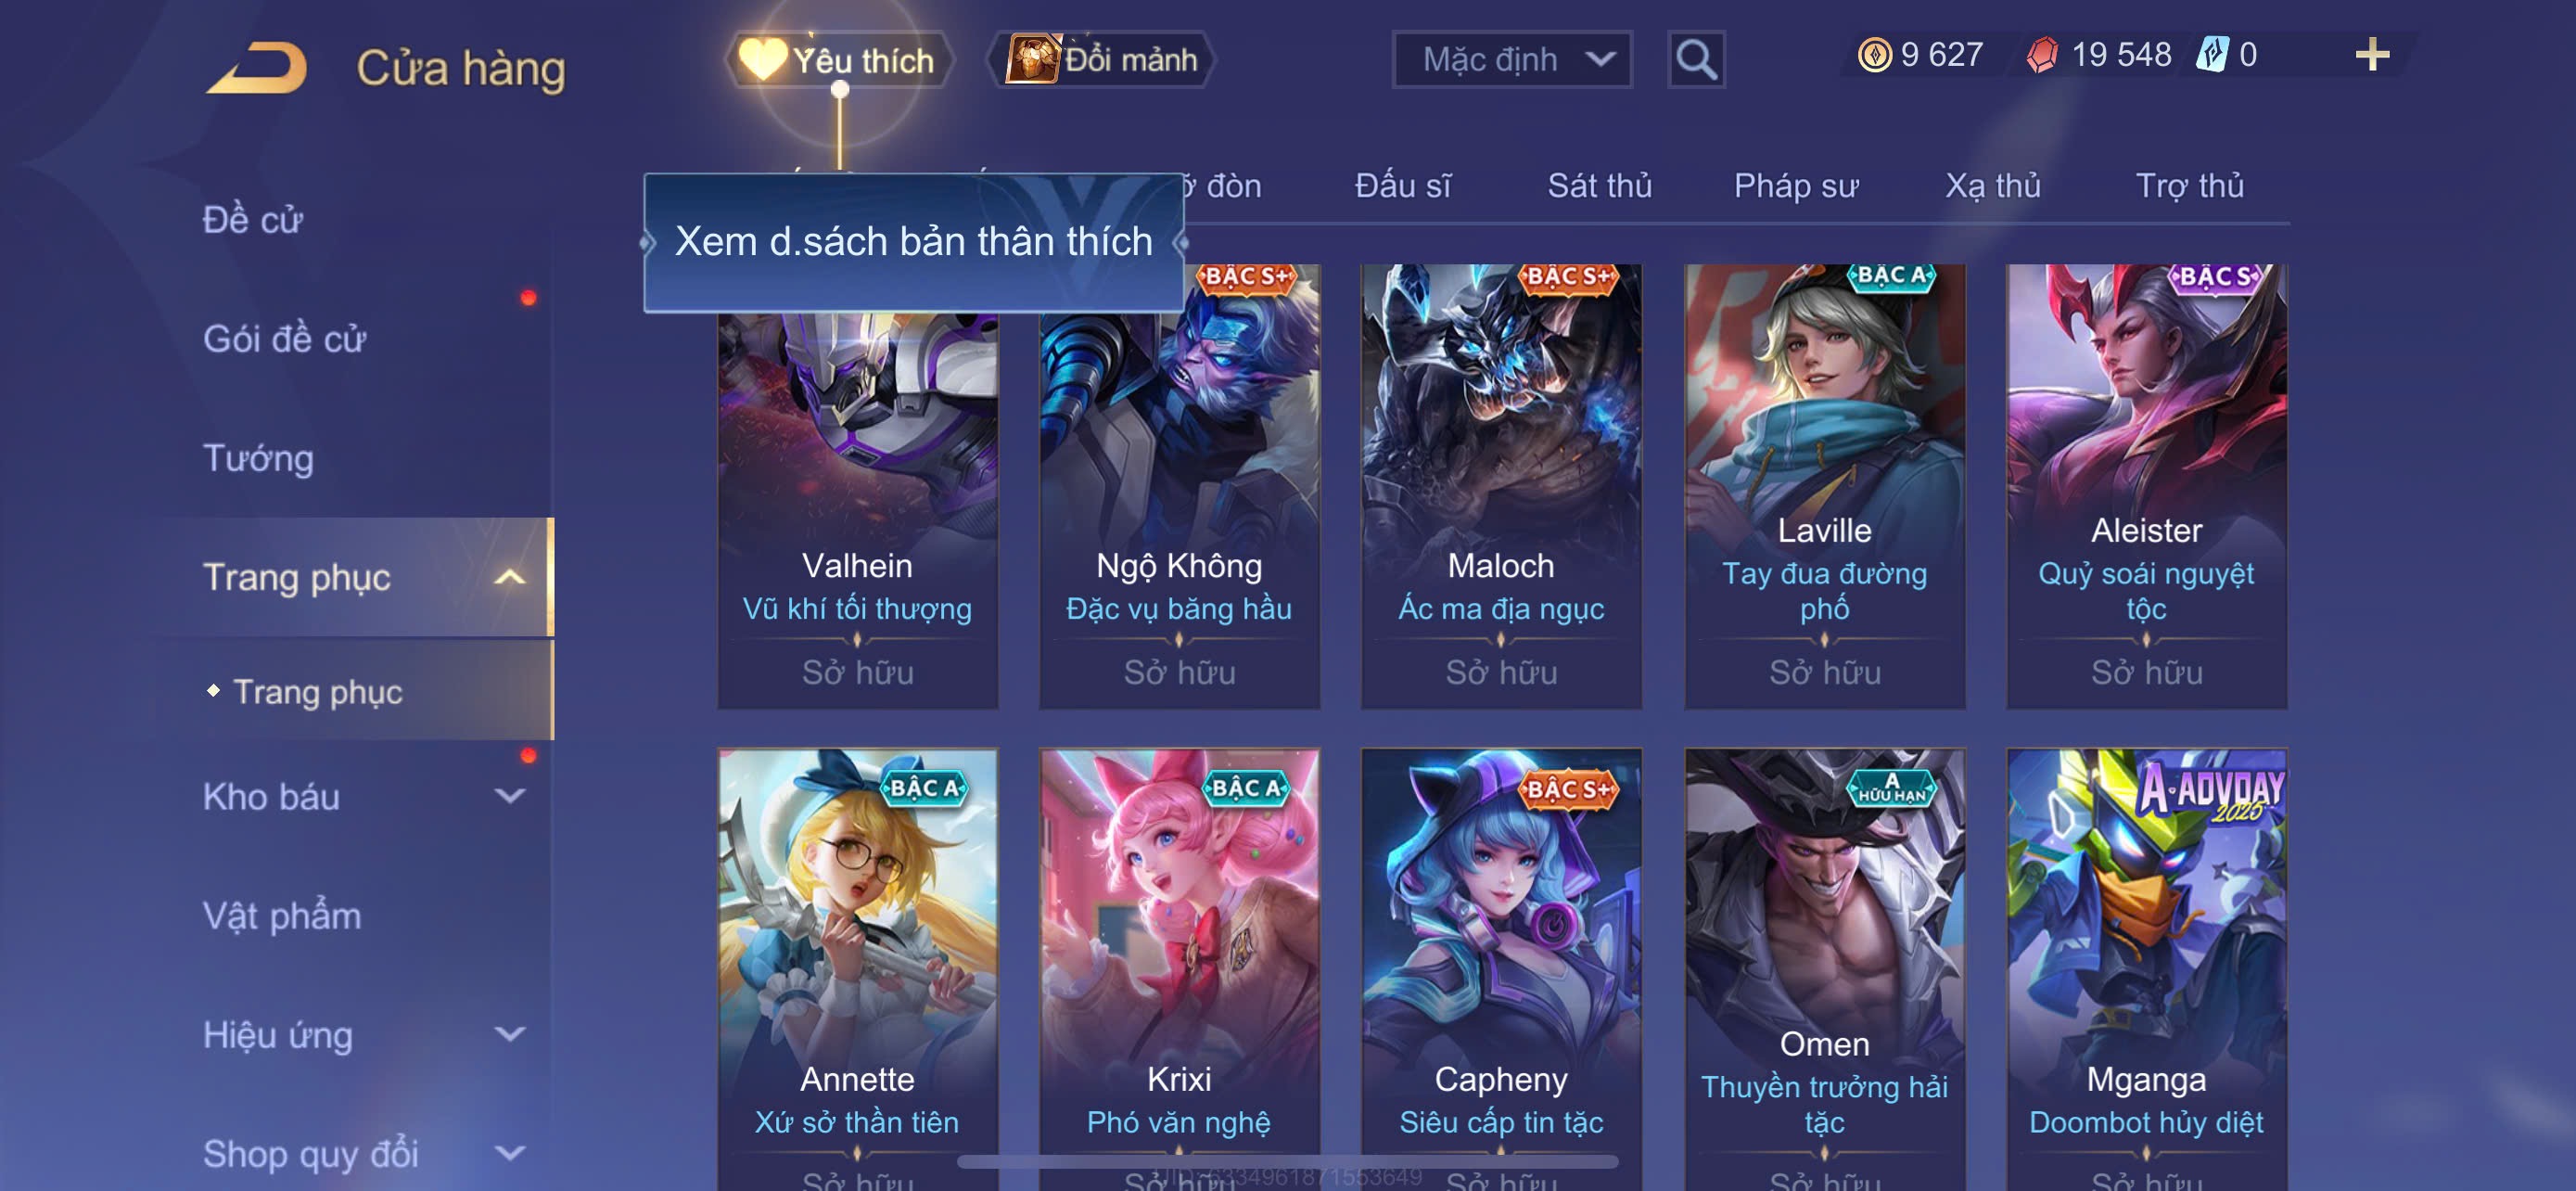Tap the back arrow beside Cửa hàng
Viewport: 2576px width, 1191px height.
pyautogui.click(x=257, y=68)
